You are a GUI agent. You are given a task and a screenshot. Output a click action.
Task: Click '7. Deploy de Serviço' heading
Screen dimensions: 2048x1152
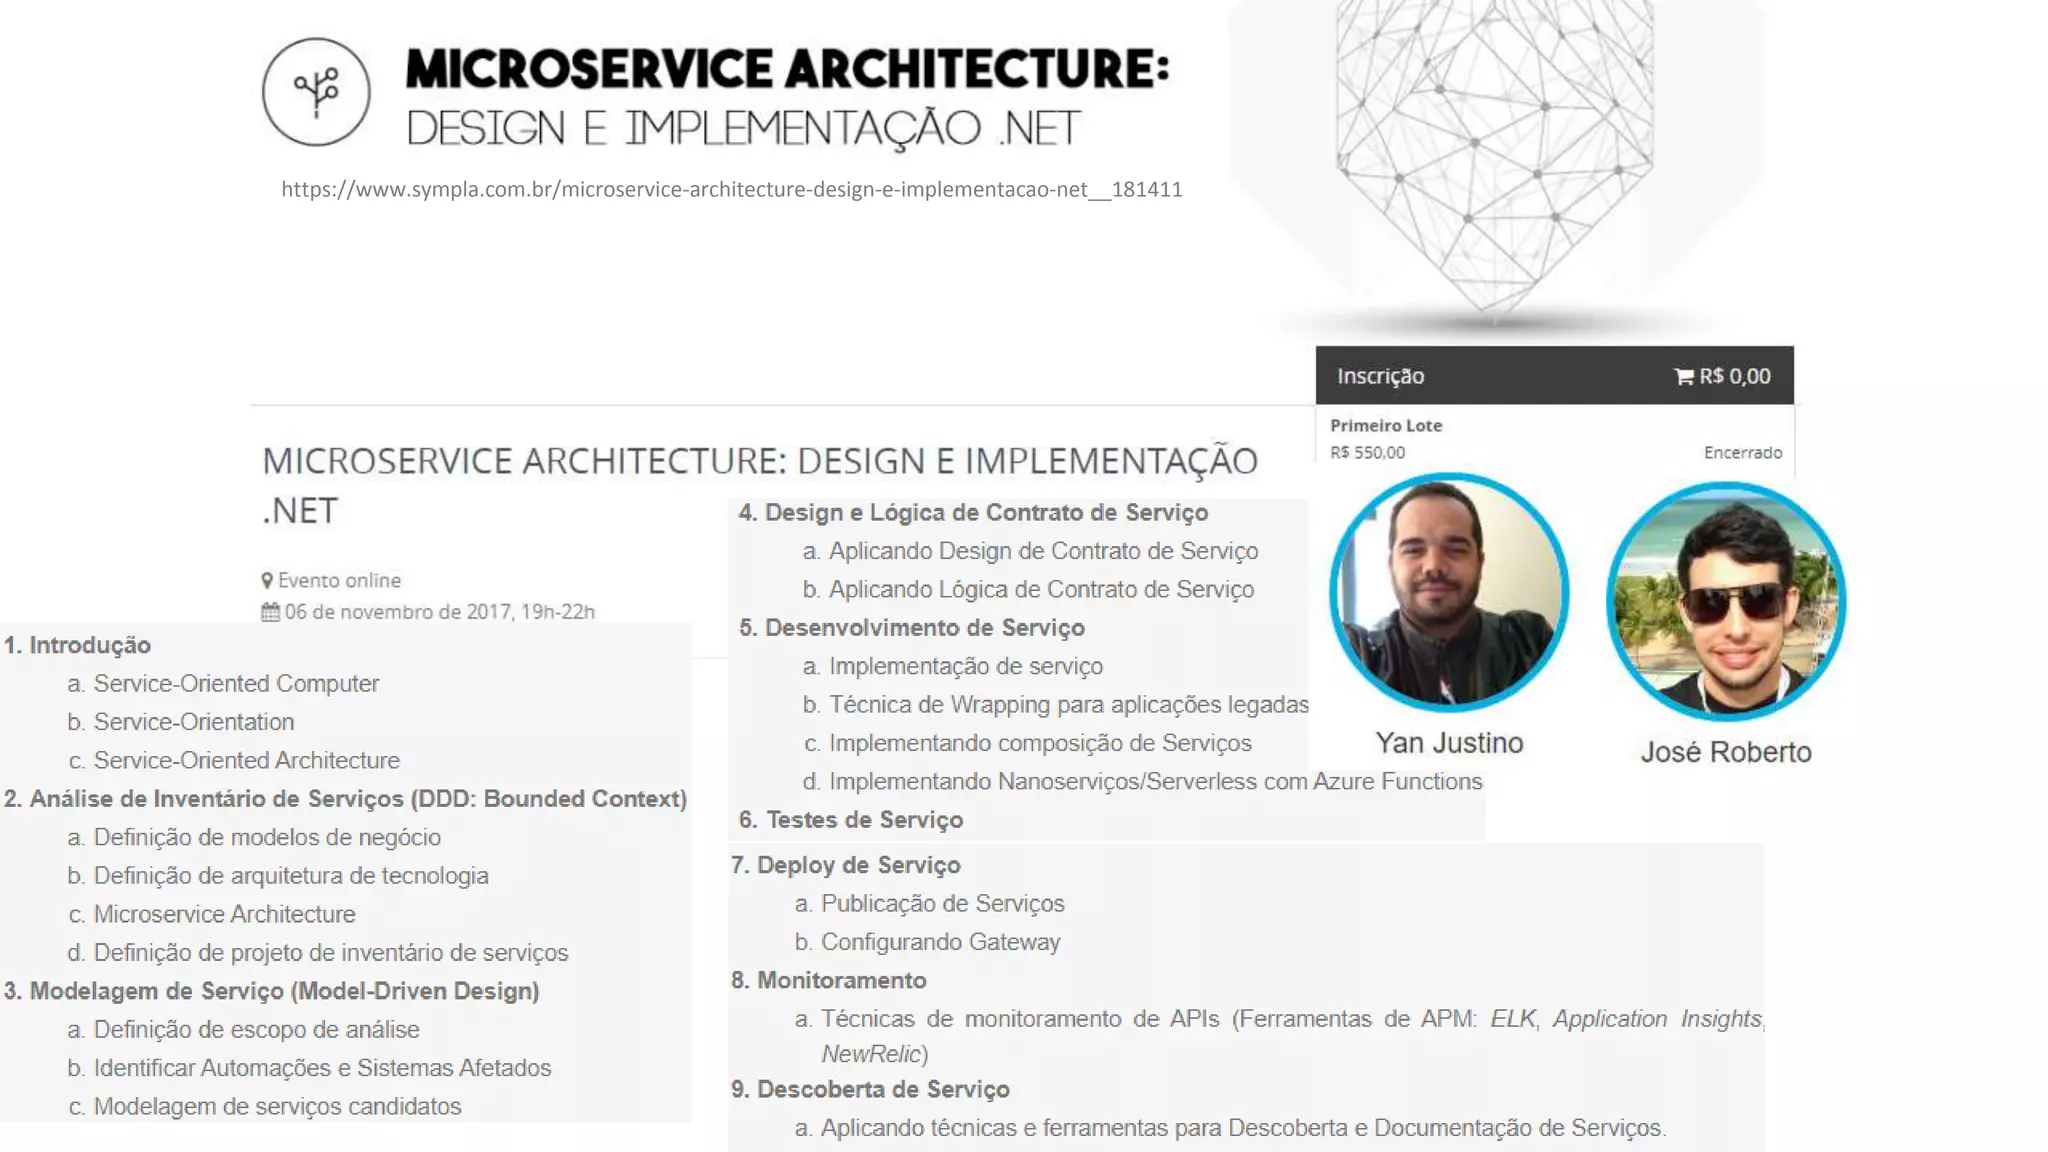[845, 865]
